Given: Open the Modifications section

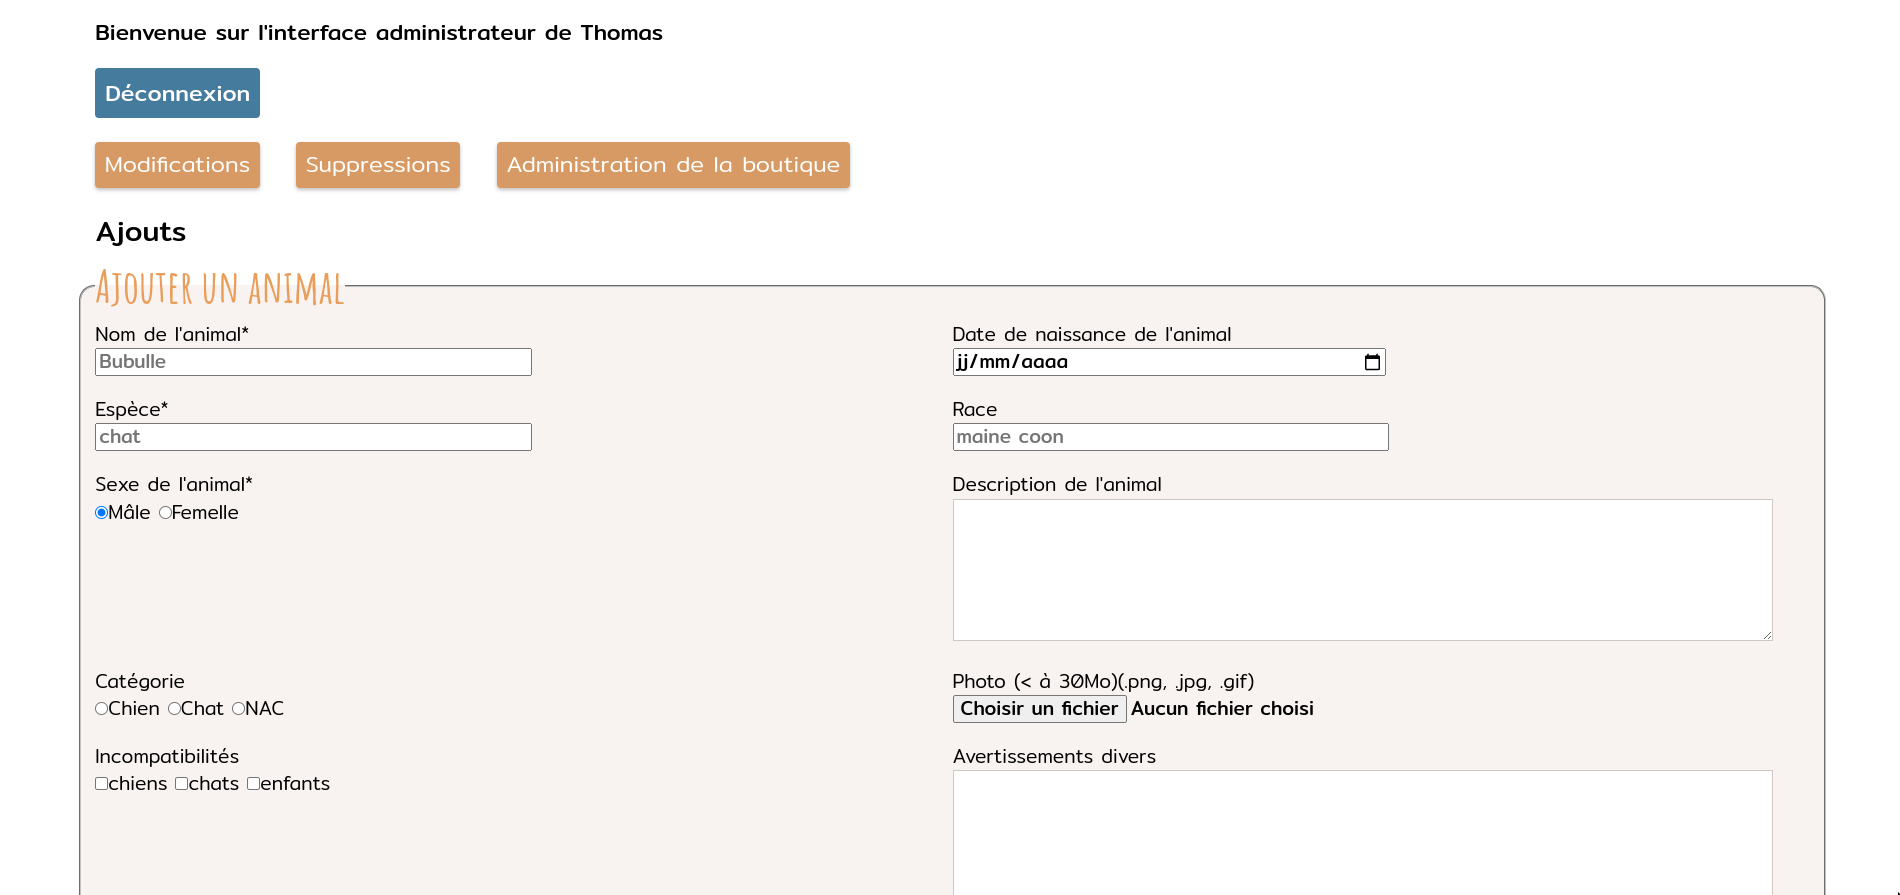Looking at the screenshot, I should 177,165.
